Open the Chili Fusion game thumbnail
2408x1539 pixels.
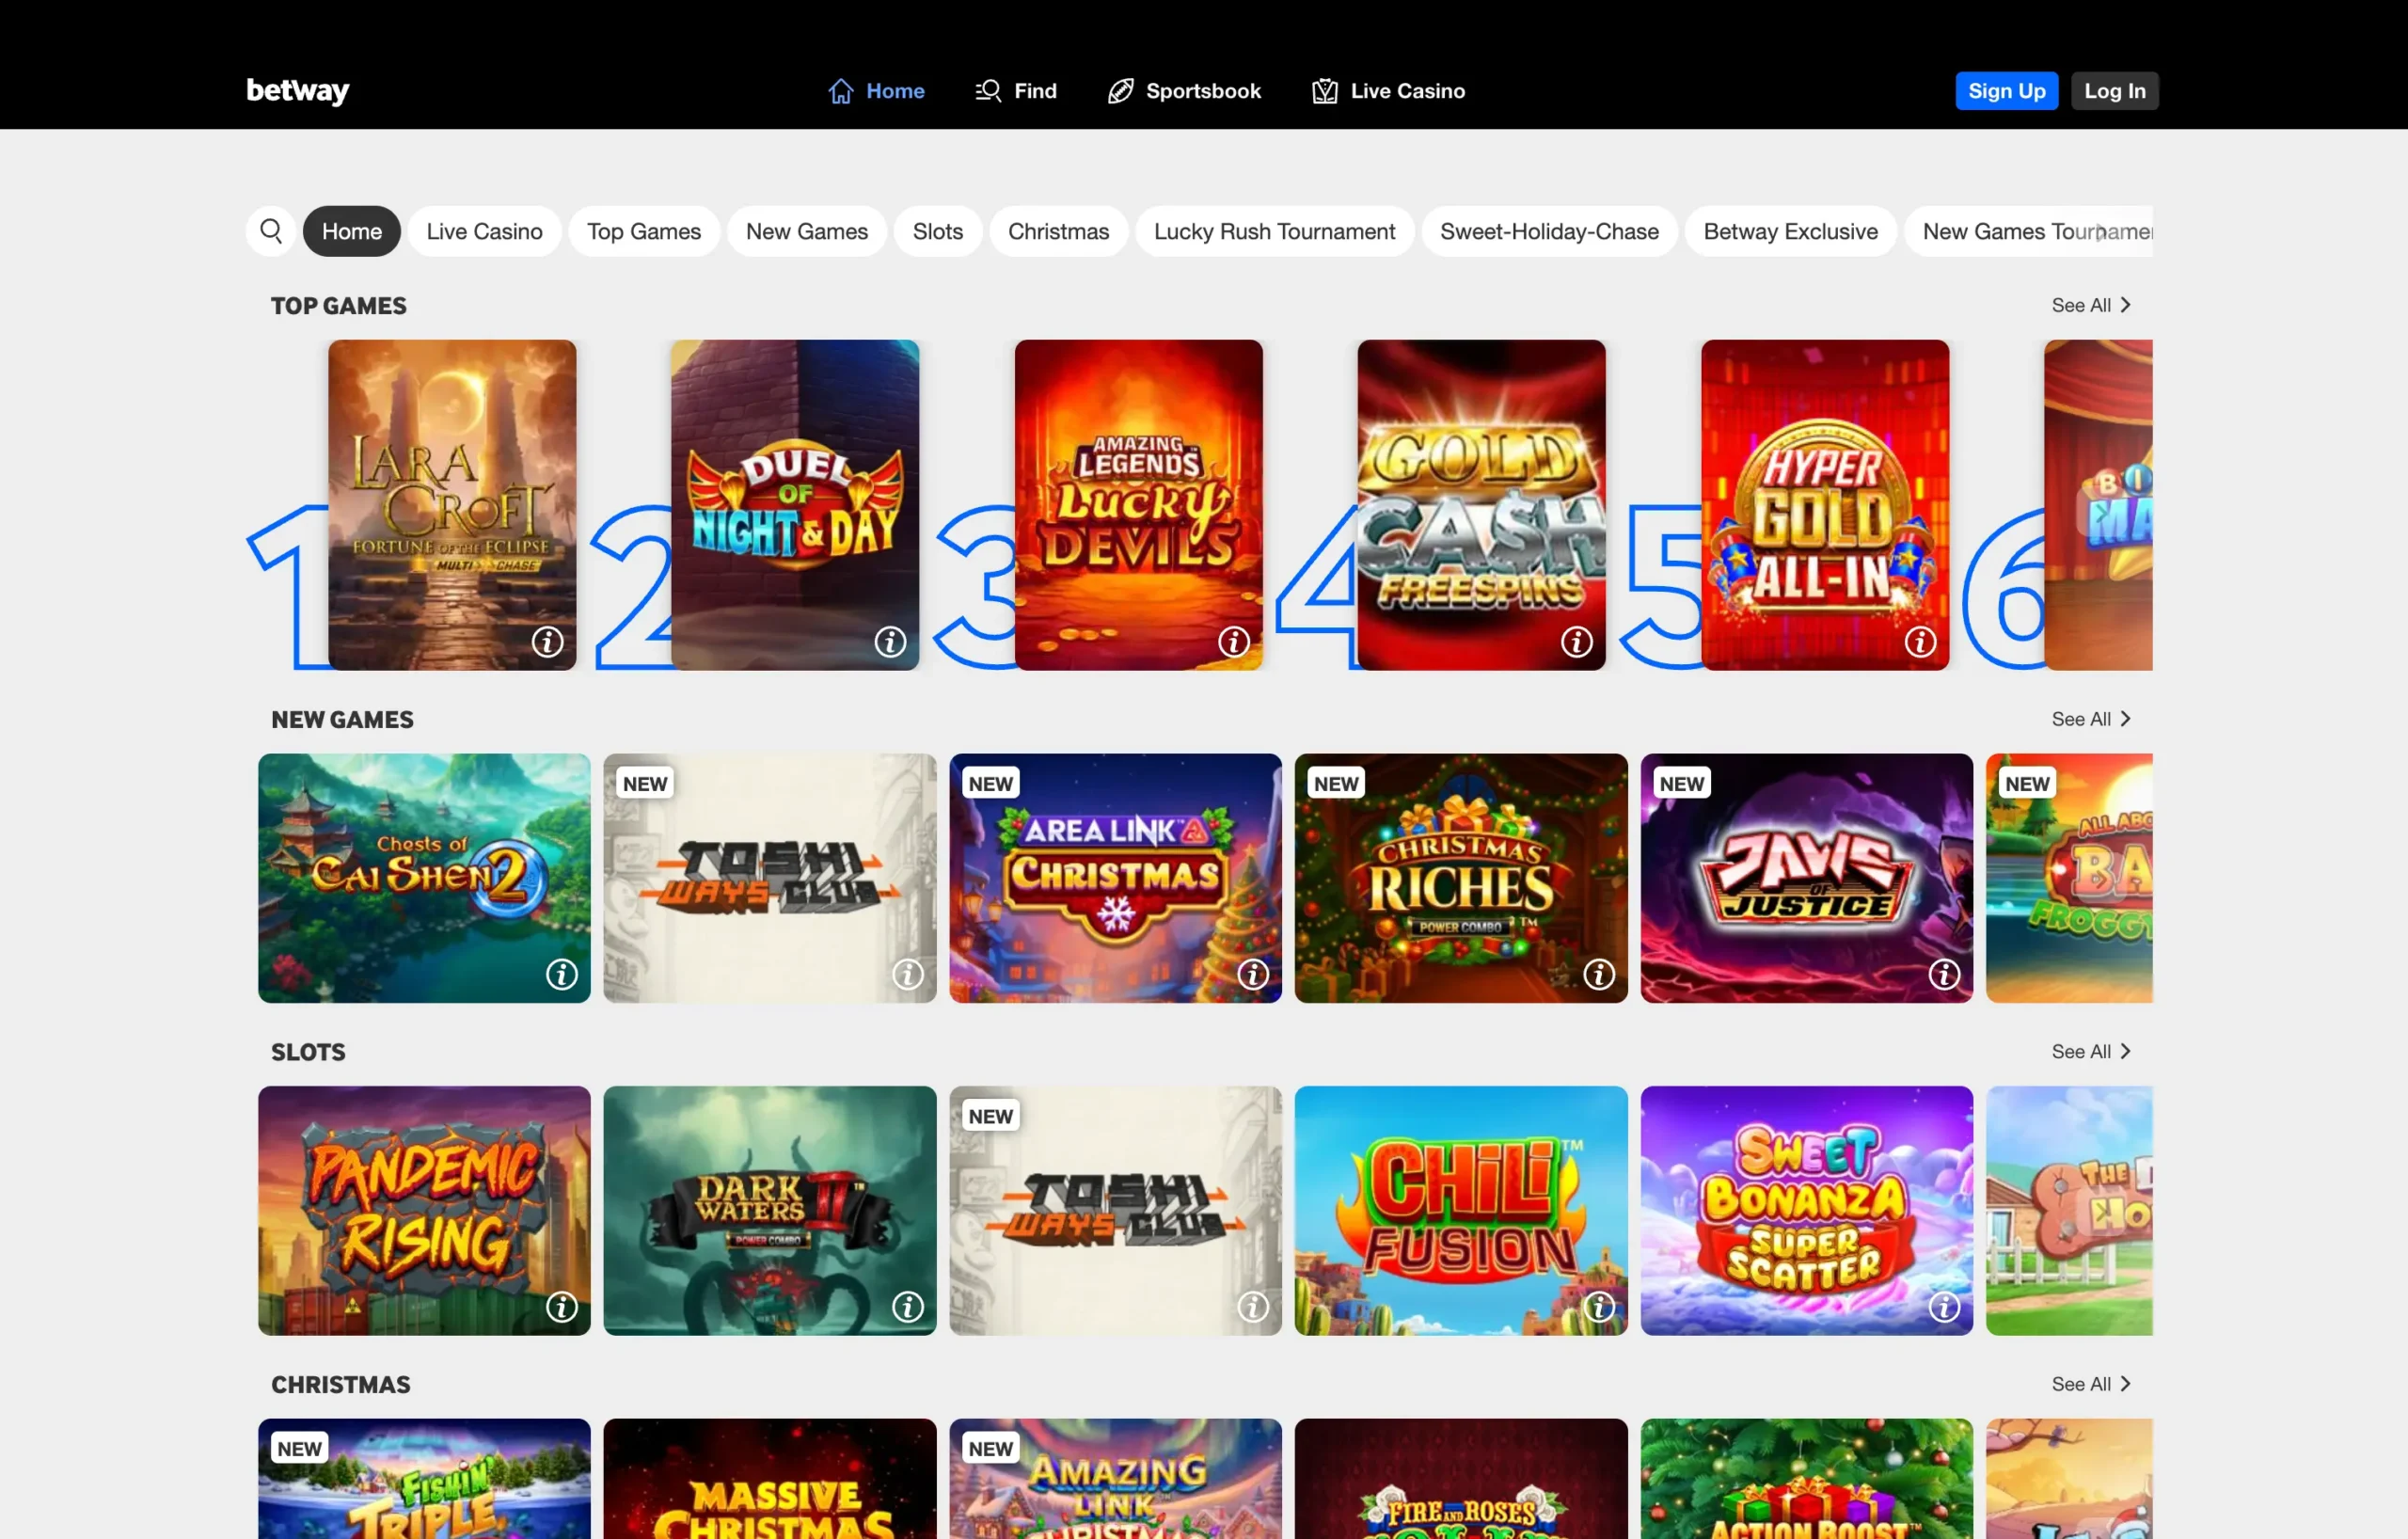pos(1460,1210)
